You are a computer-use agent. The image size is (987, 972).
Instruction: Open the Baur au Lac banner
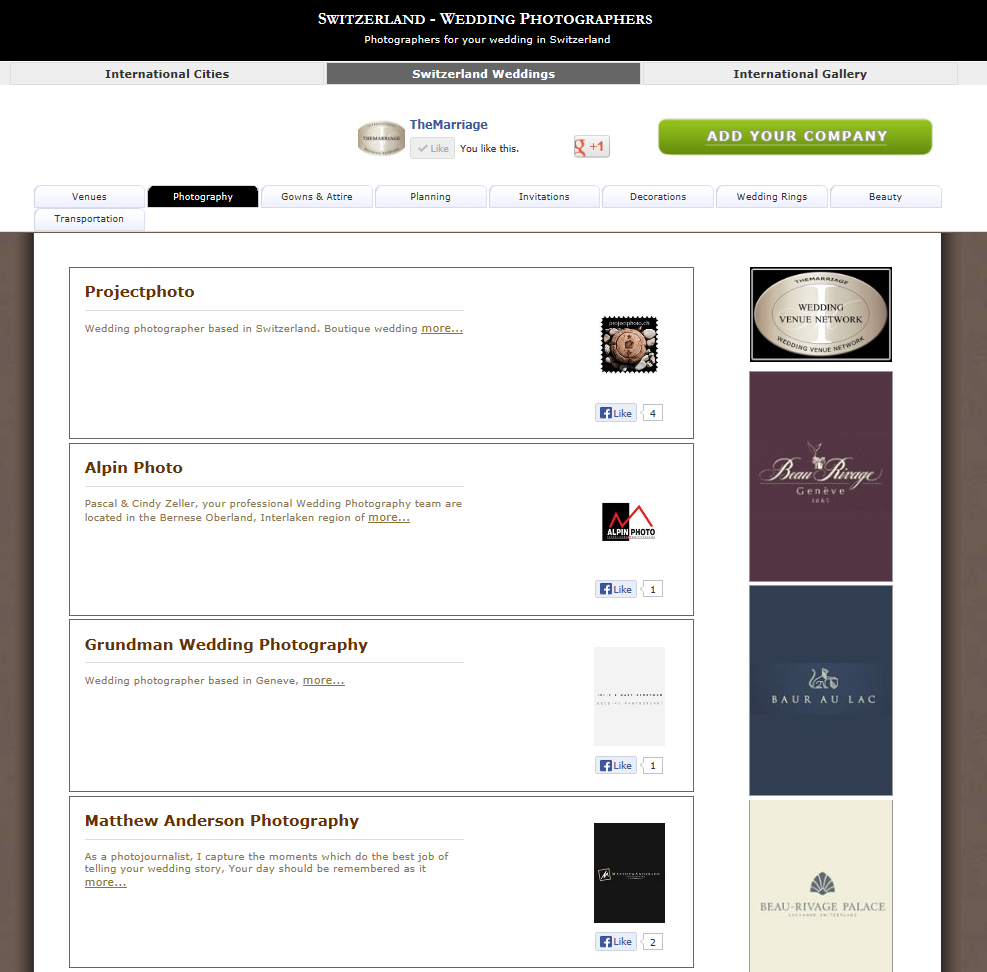(x=820, y=690)
